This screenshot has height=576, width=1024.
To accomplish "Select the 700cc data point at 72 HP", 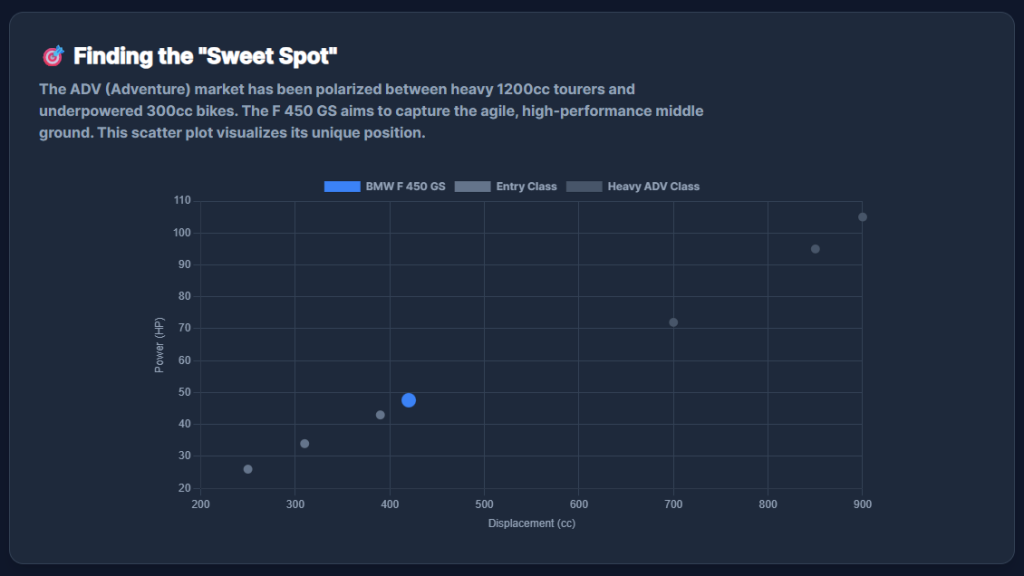I will tap(673, 322).
